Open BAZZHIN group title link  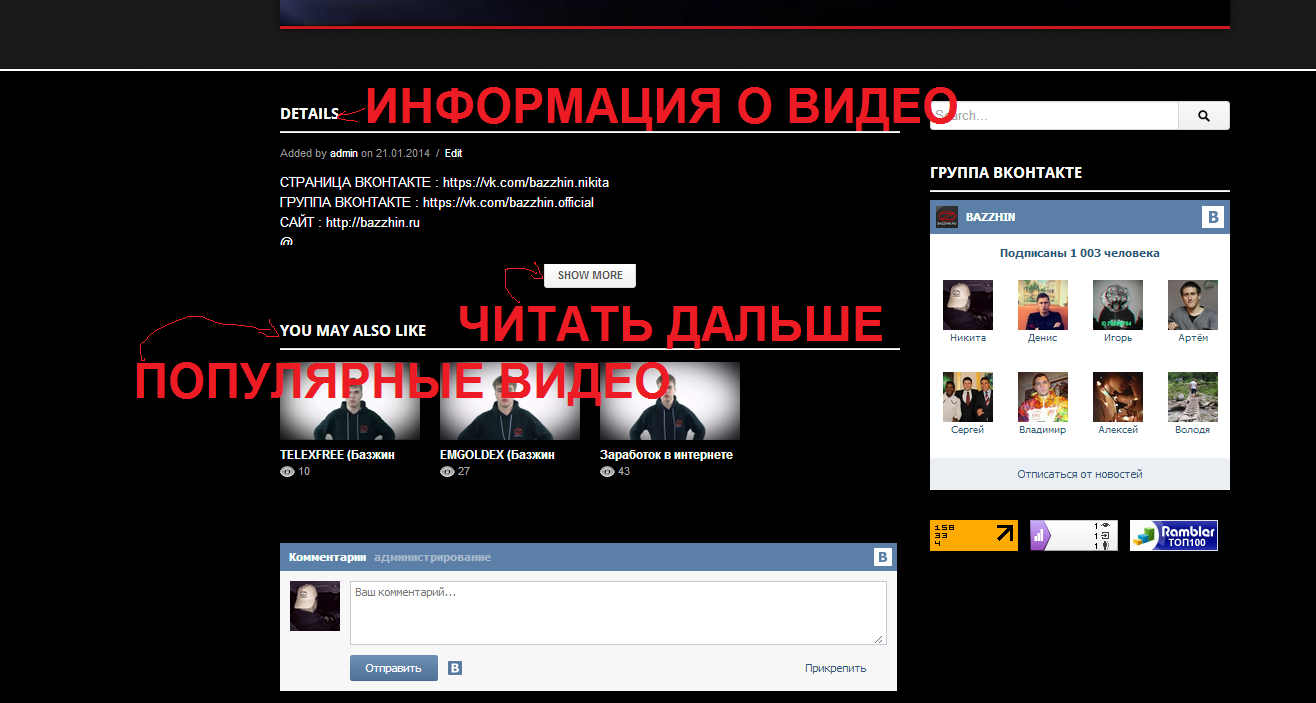[x=991, y=217]
